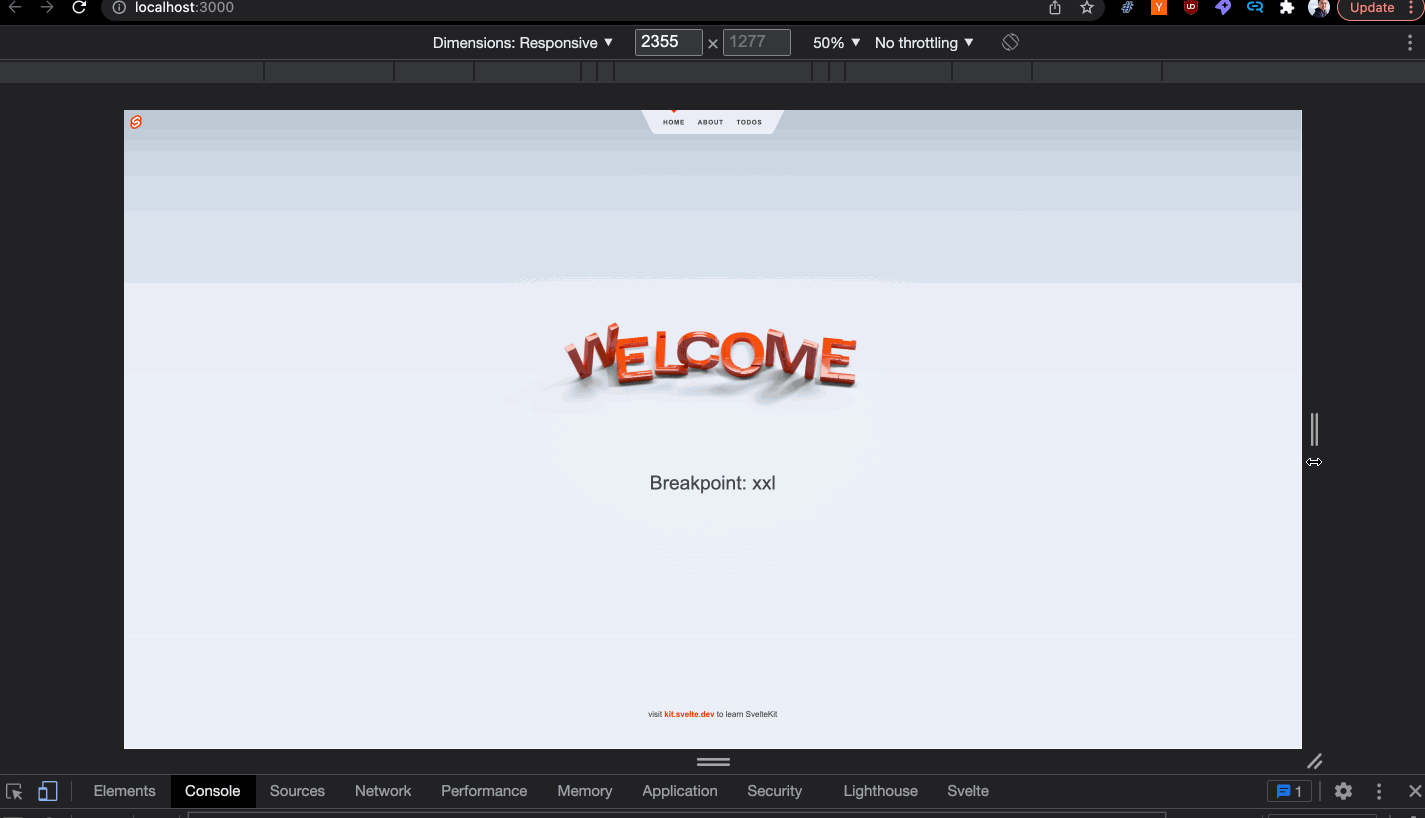The image size is (1425, 818).
Task: Rotate the device viewport orientation
Action: [1011, 42]
